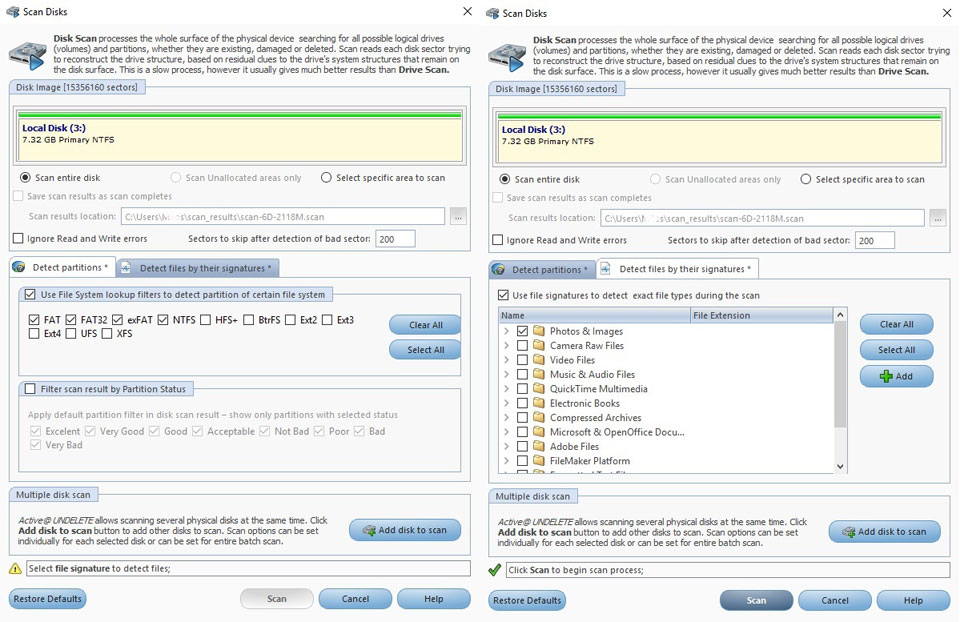Viewport: 960px width, 622px height.
Task: Click the Compressed Archives folder icon
Action: coord(539,418)
